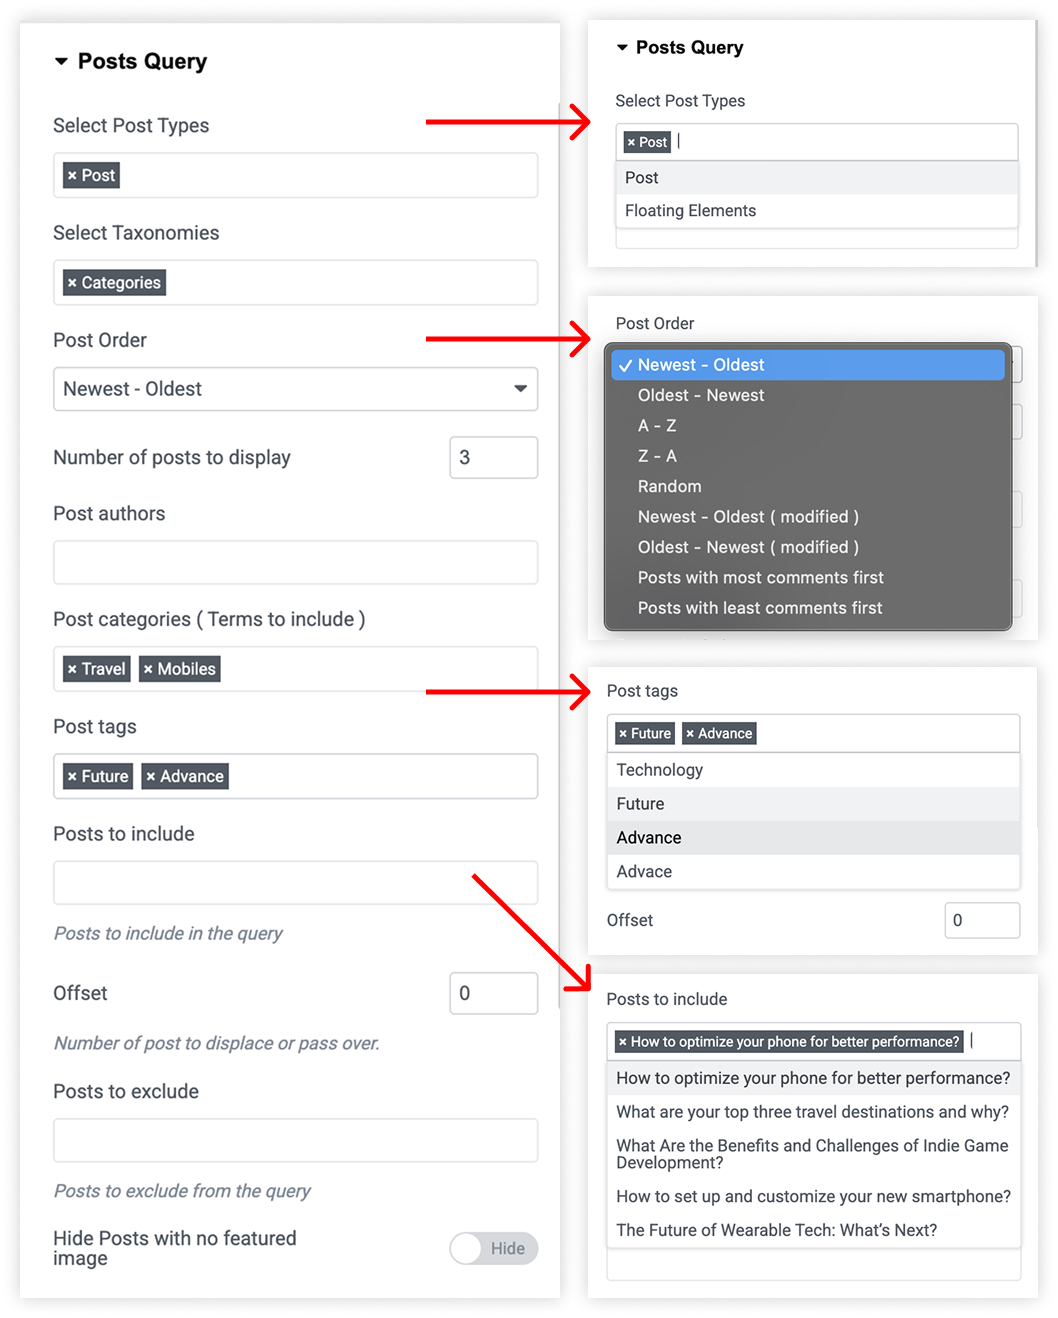The image size is (1058, 1318).
Task: Remove the Future tag in left Post tags
Action: (x=72, y=776)
